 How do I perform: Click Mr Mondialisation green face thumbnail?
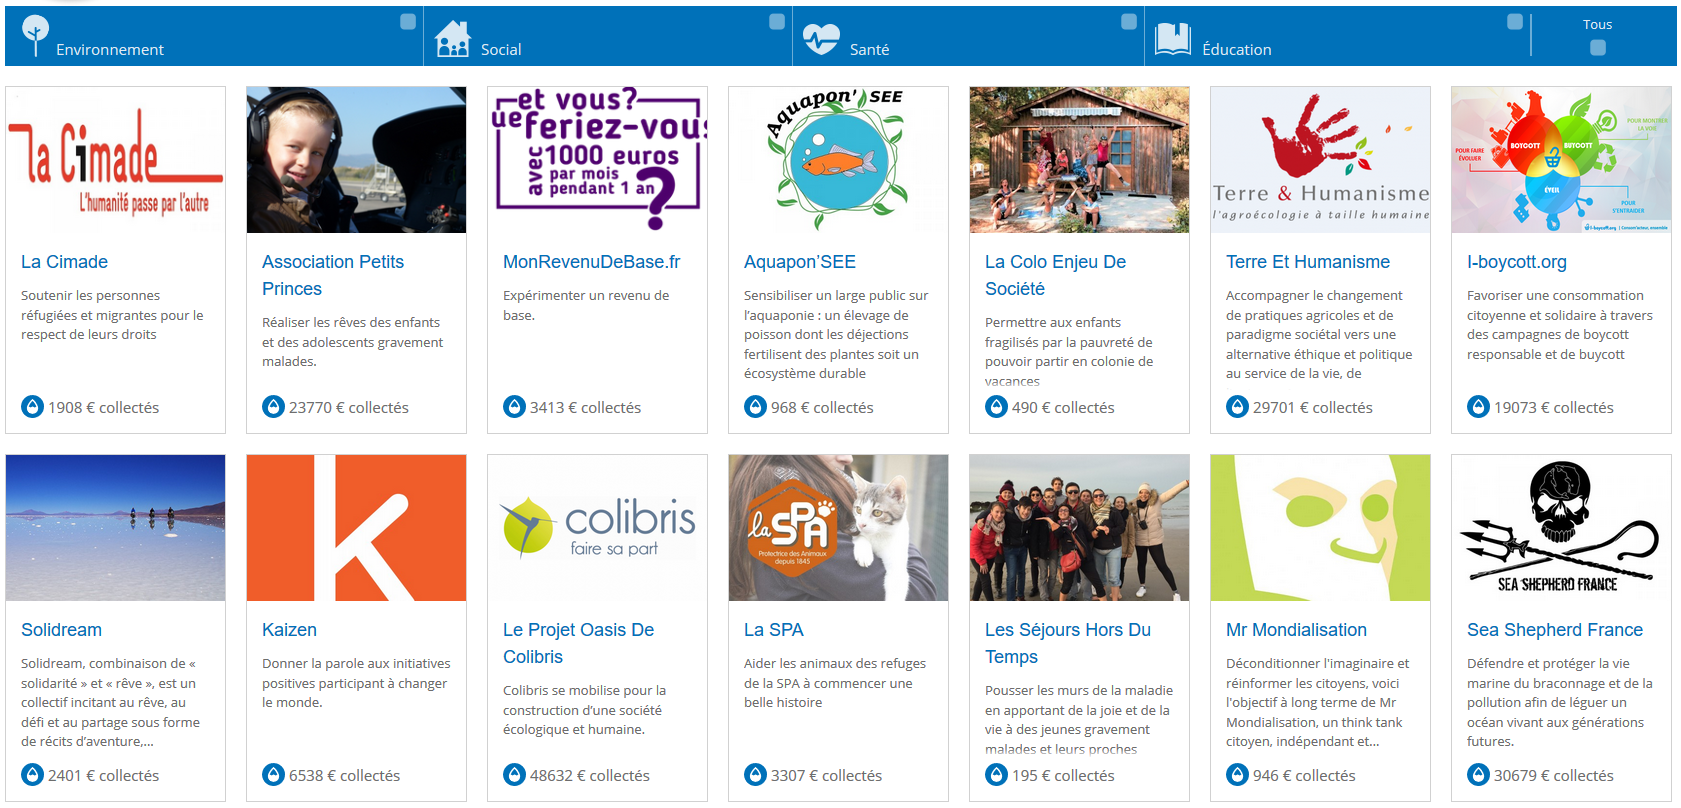pos(1320,528)
